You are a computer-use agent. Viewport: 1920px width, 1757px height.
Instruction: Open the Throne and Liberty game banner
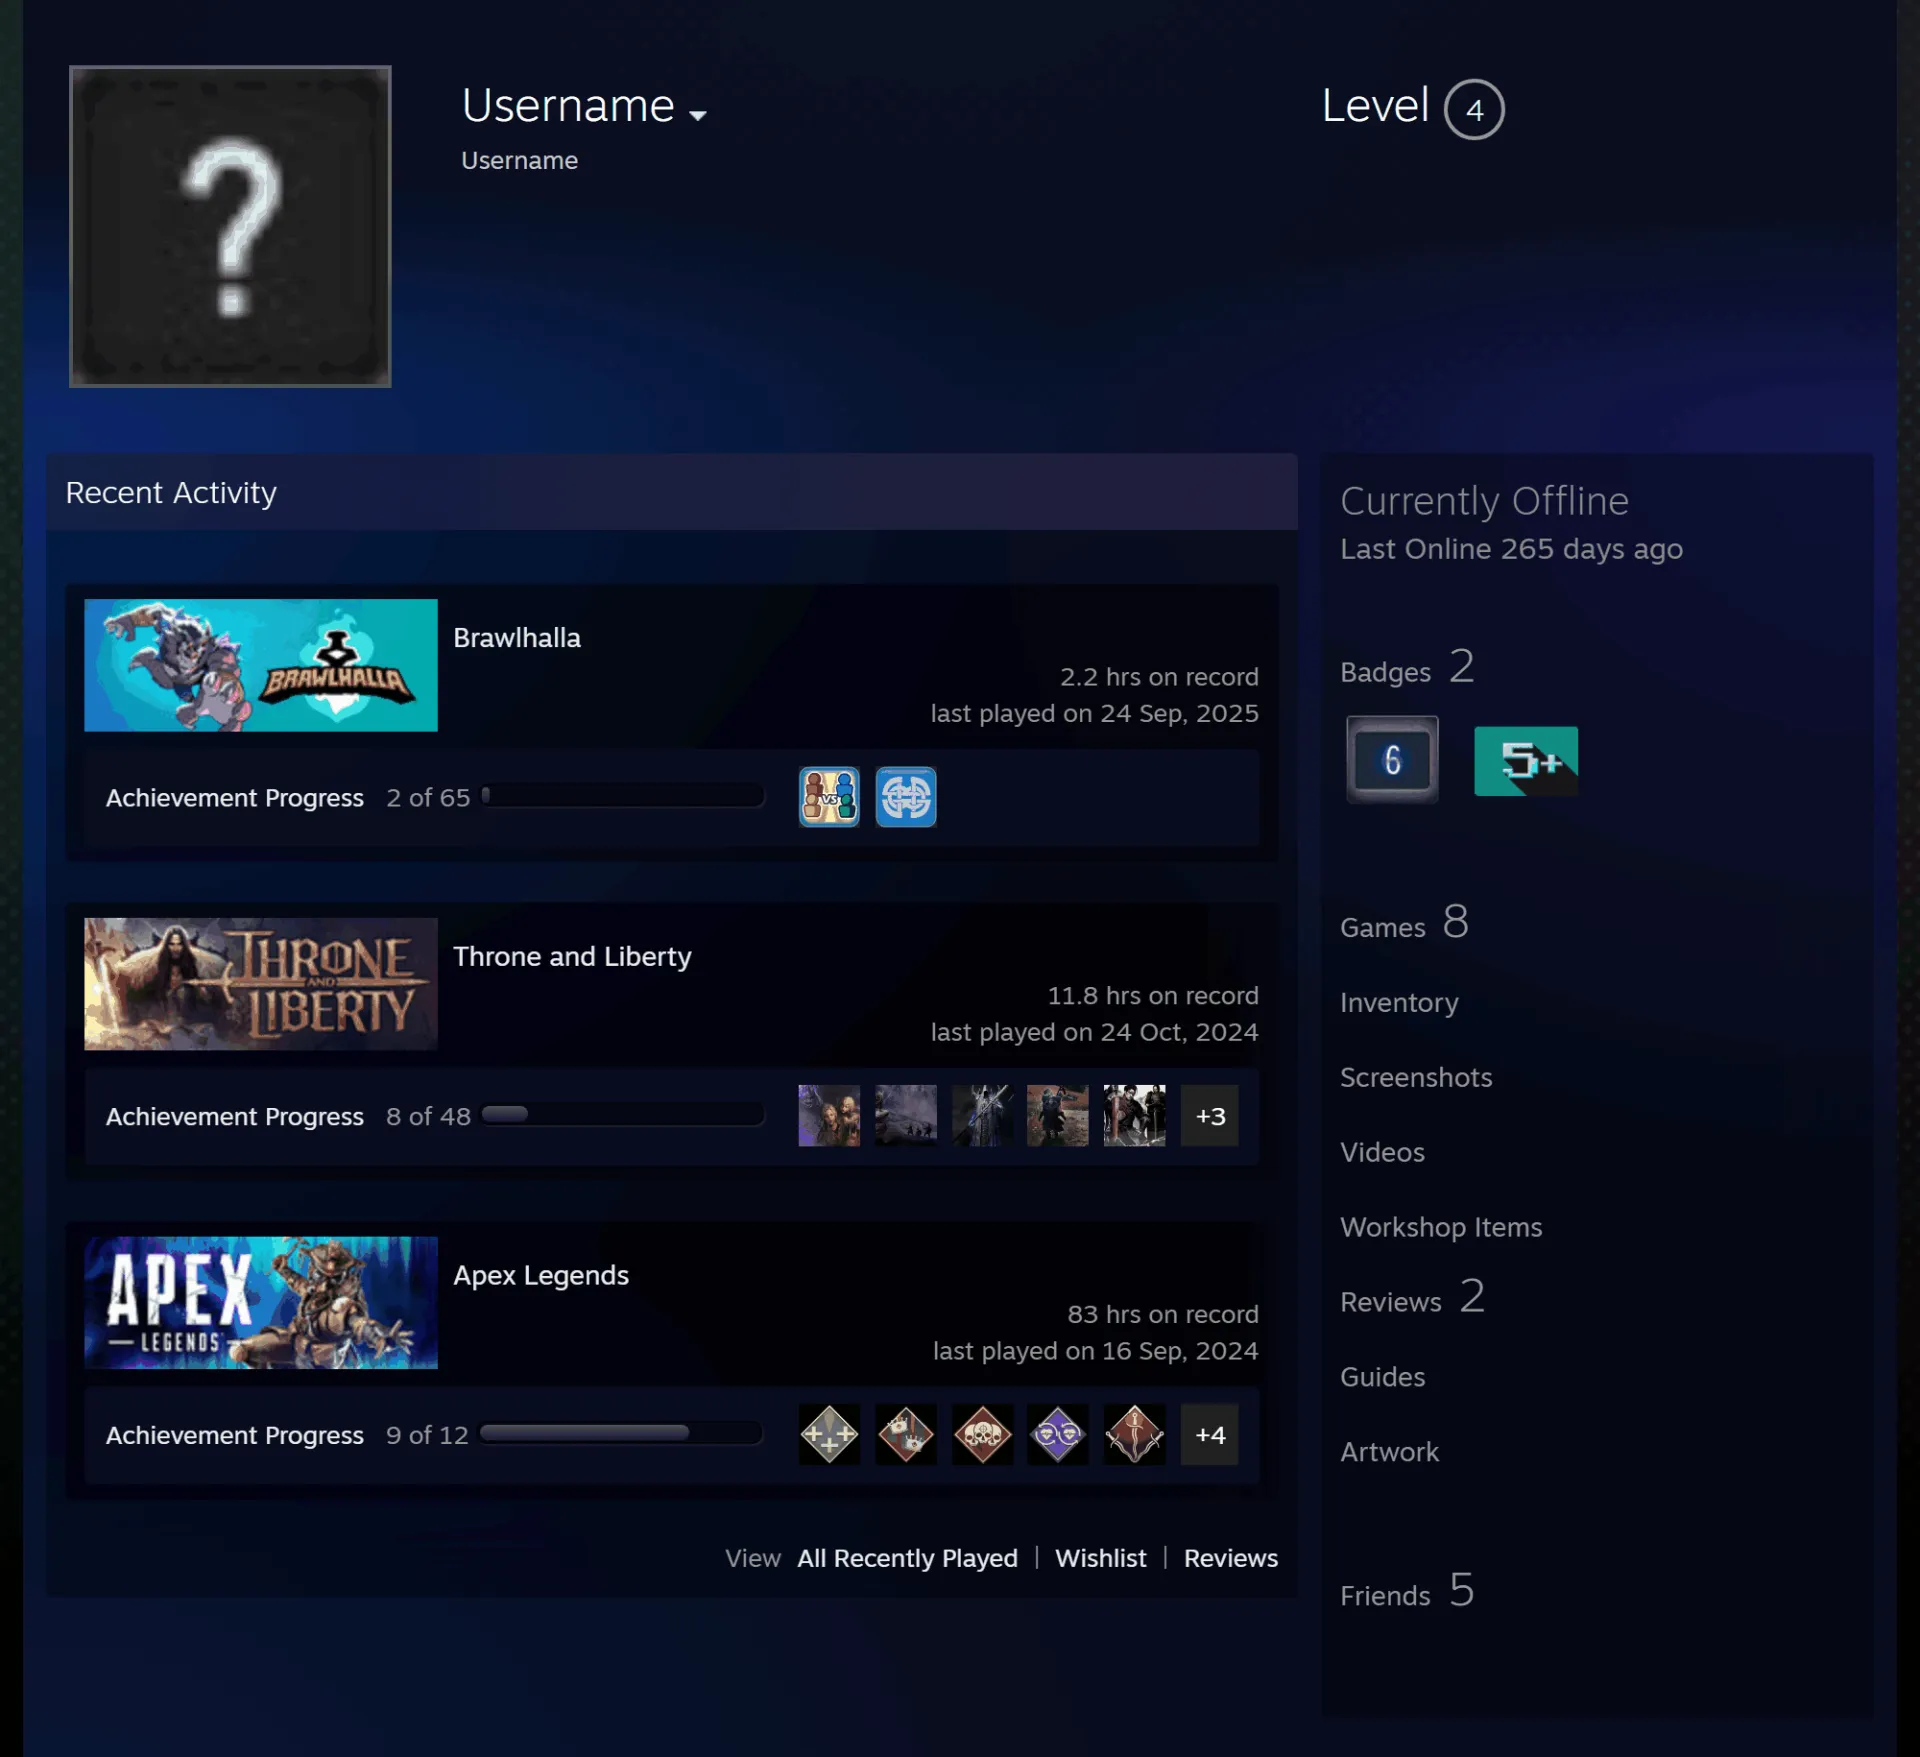(x=261, y=984)
